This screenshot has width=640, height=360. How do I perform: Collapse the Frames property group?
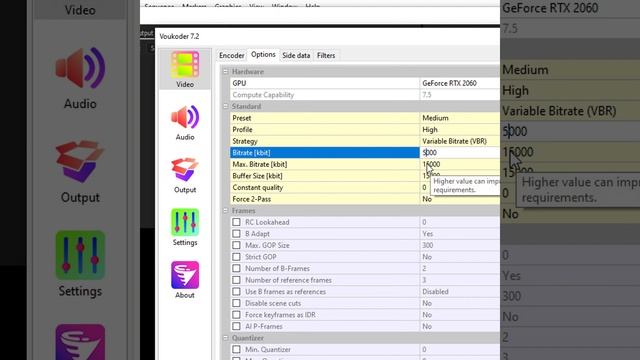pyautogui.click(x=225, y=211)
